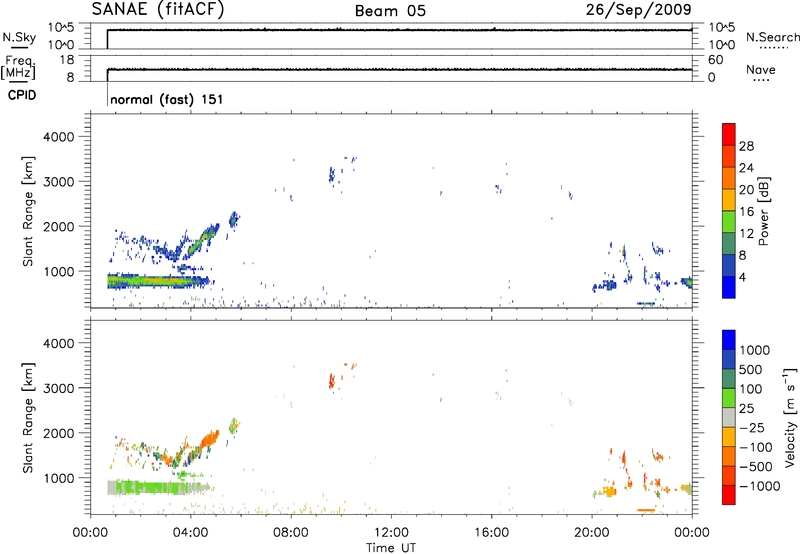800x554 pixels.
Task: Pick the red-orange power segment between 24 and 28
Action: tap(729, 156)
